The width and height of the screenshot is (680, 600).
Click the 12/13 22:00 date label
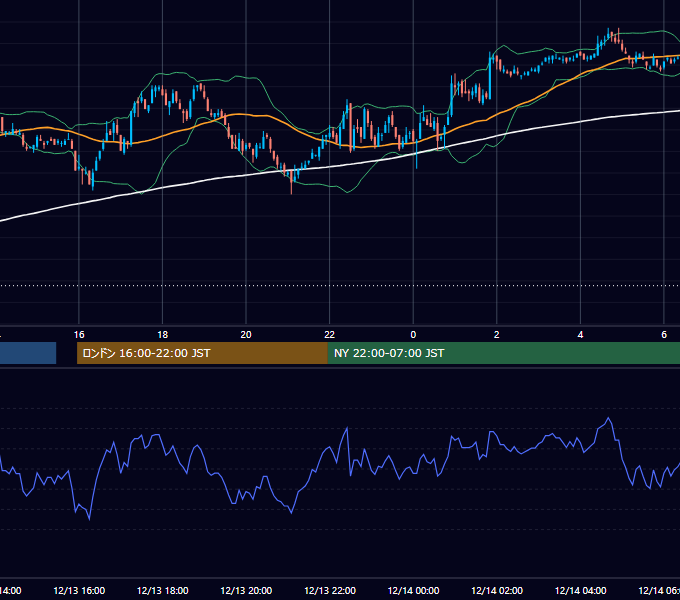coord(330,591)
